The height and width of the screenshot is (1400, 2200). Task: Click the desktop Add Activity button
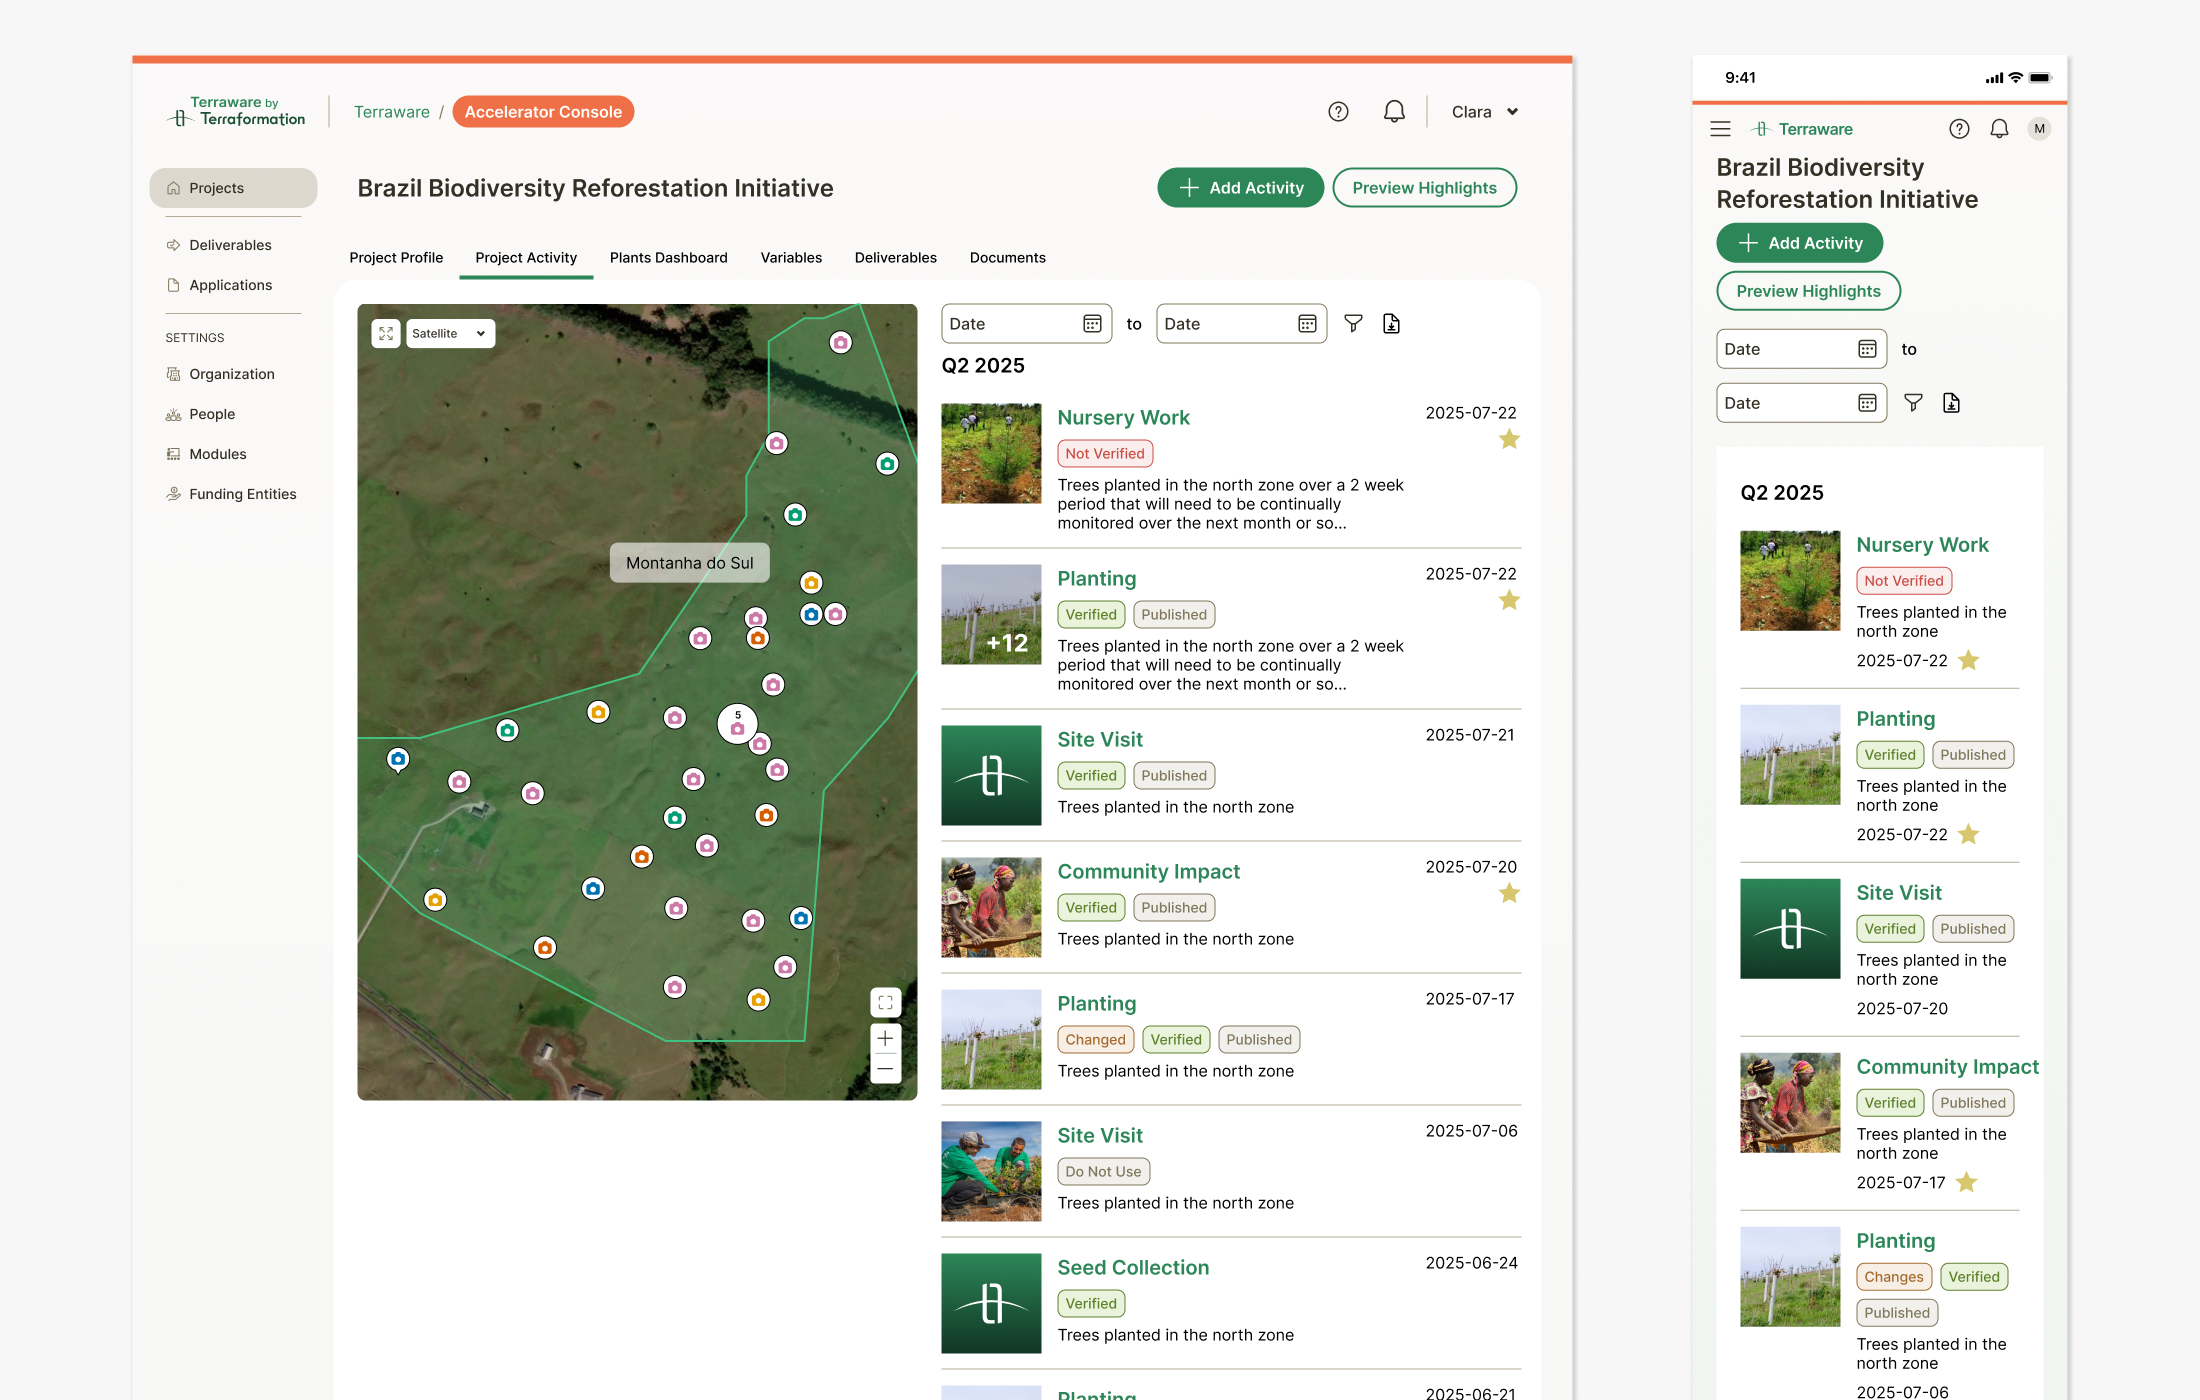click(x=1240, y=188)
